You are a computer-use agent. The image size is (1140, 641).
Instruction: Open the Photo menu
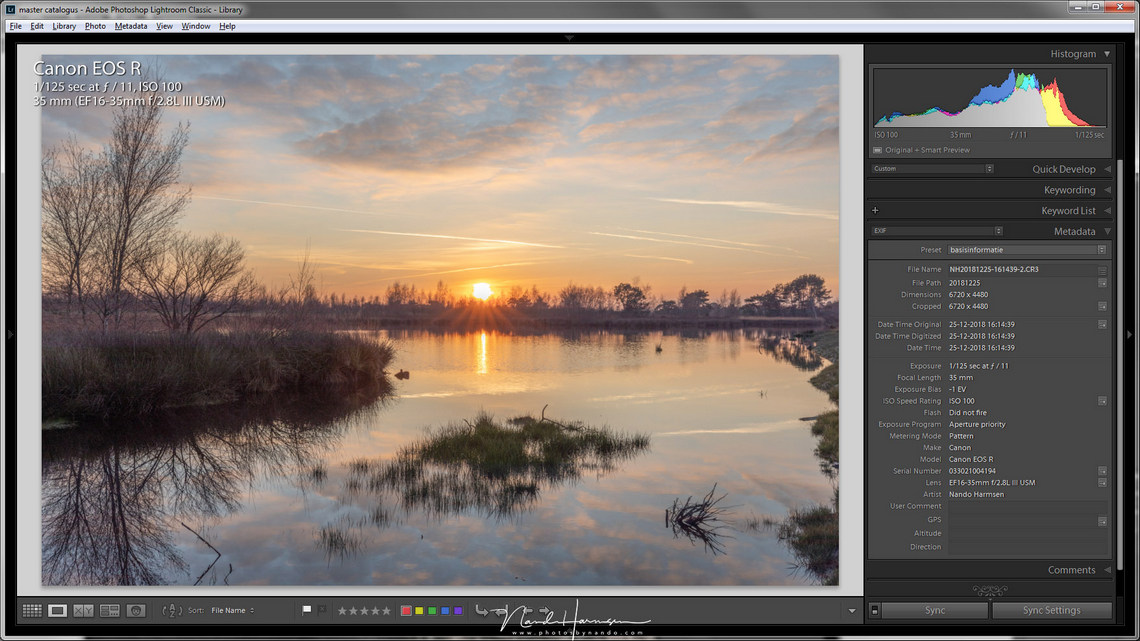pyautogui.click(x=95, y=26)
